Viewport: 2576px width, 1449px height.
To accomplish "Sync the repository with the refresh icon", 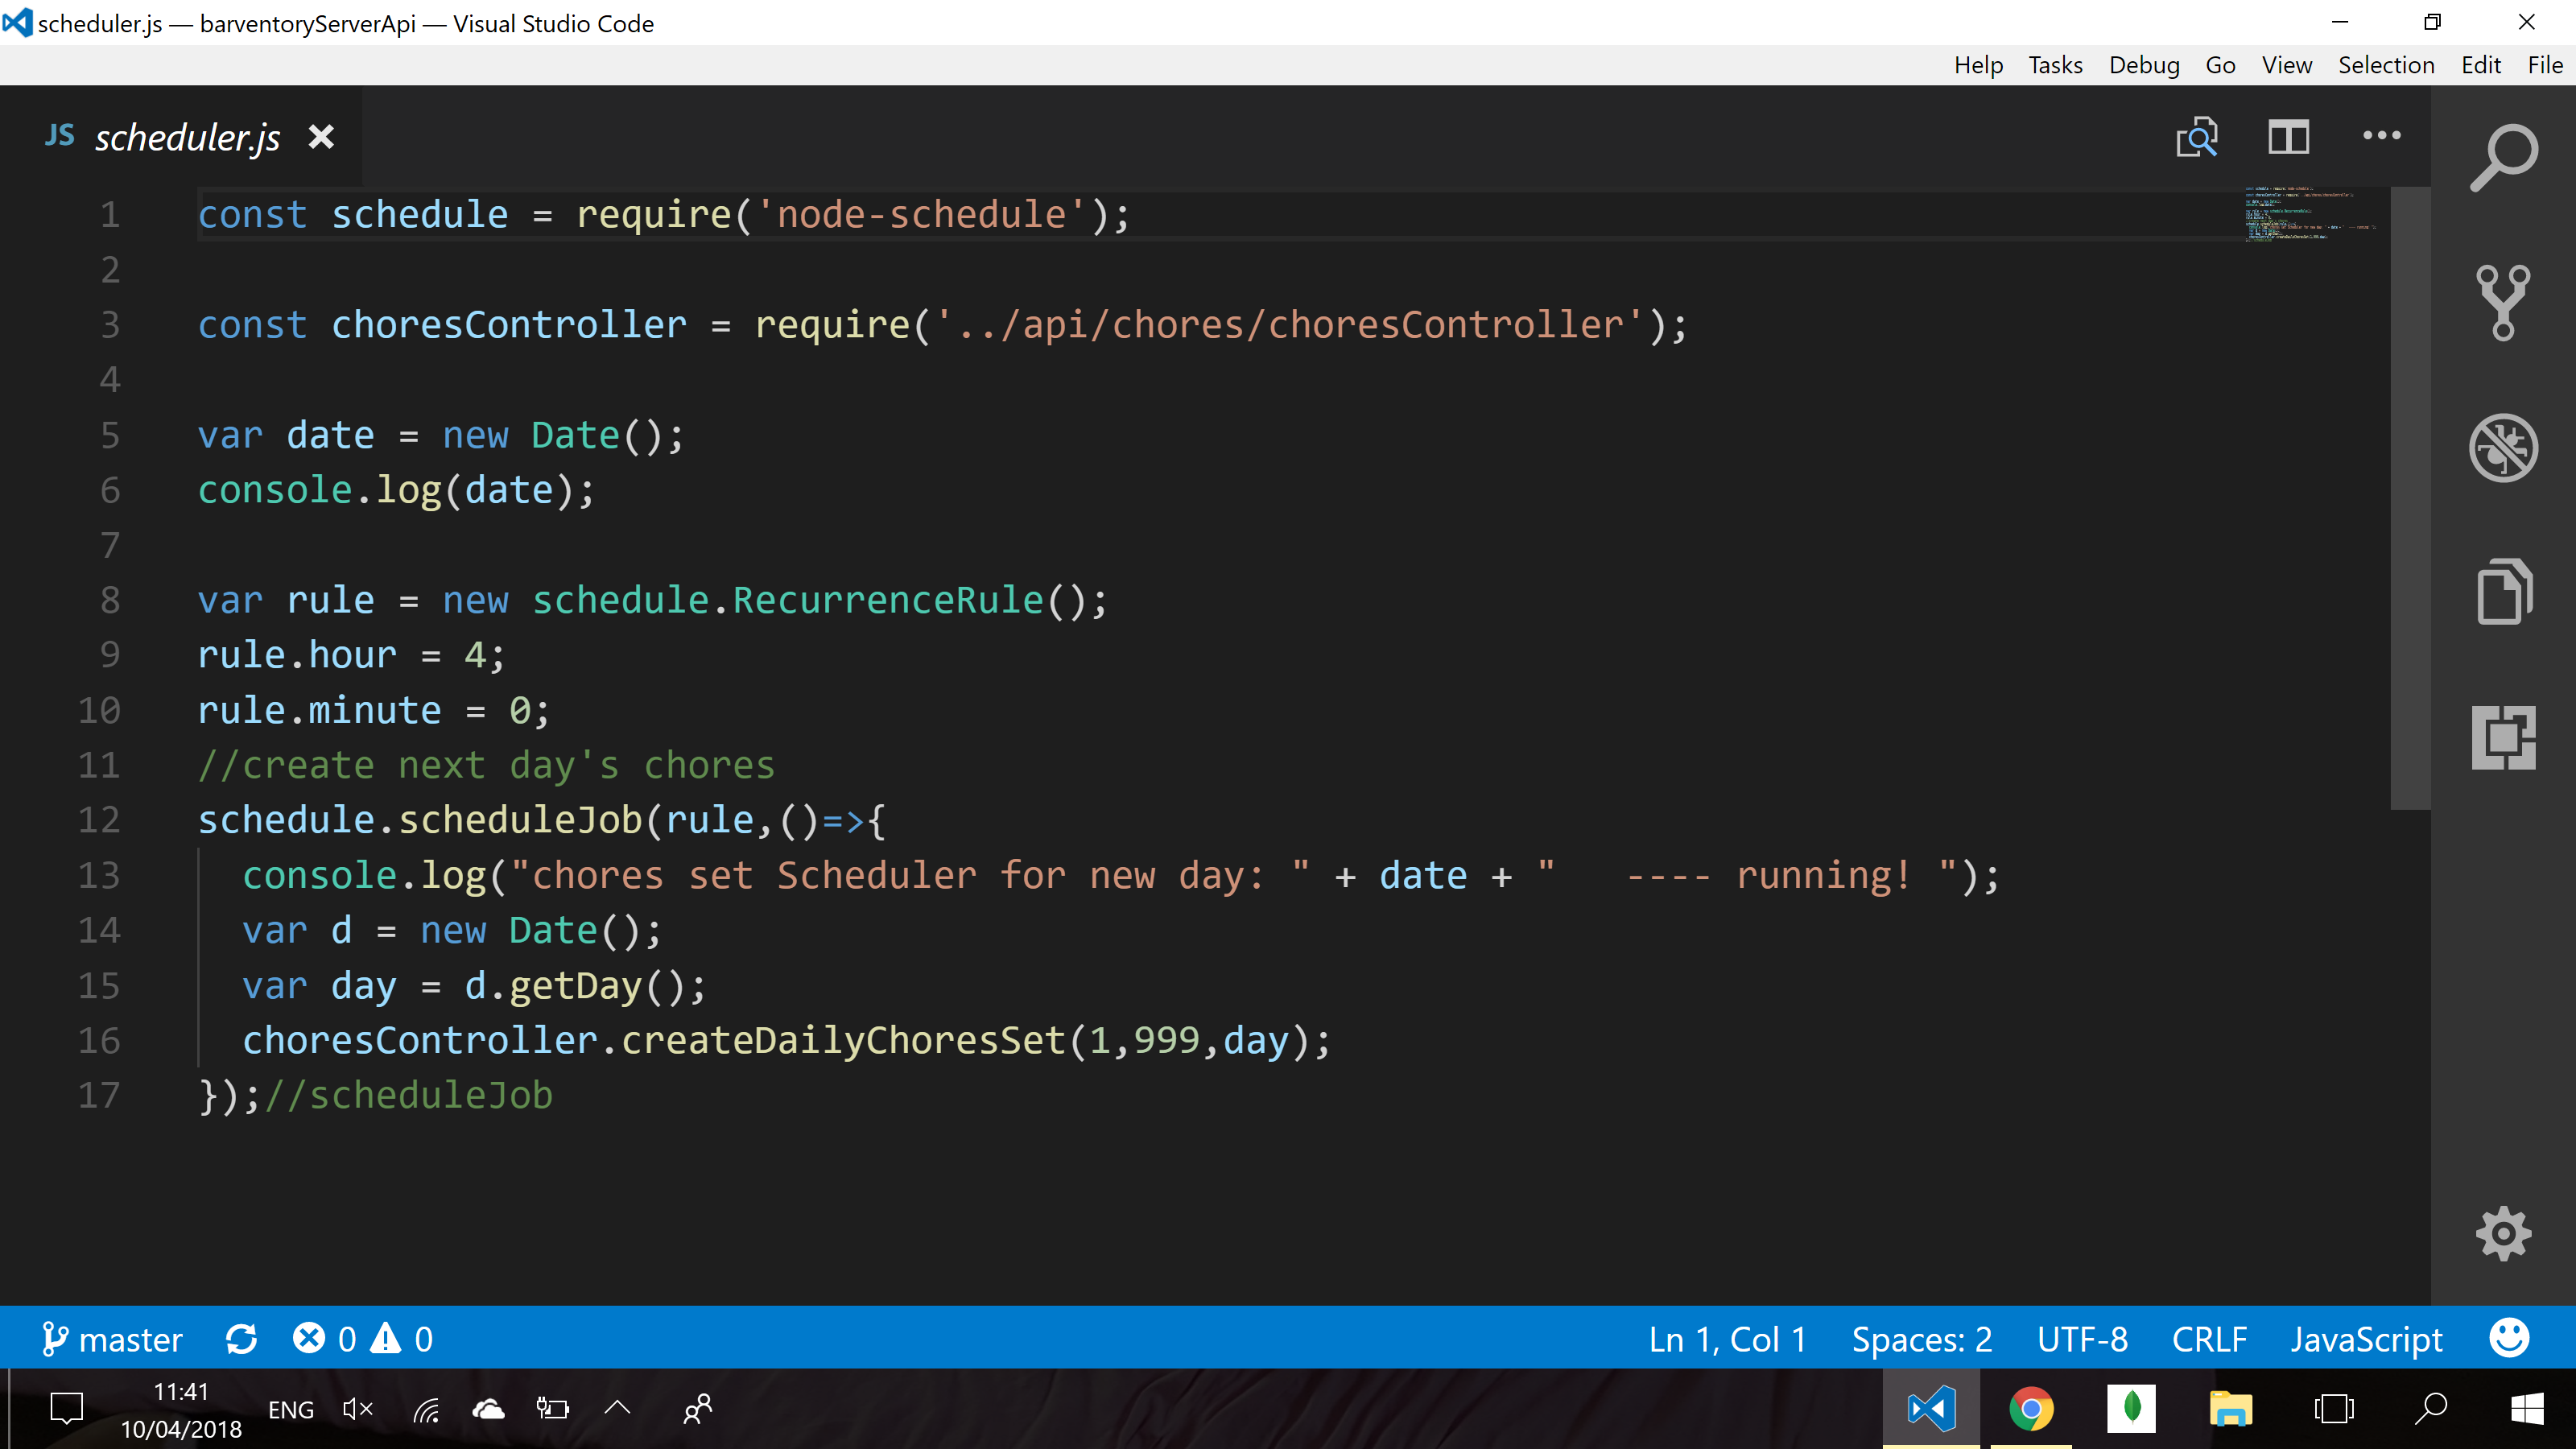I will (x=241, y=1339).
